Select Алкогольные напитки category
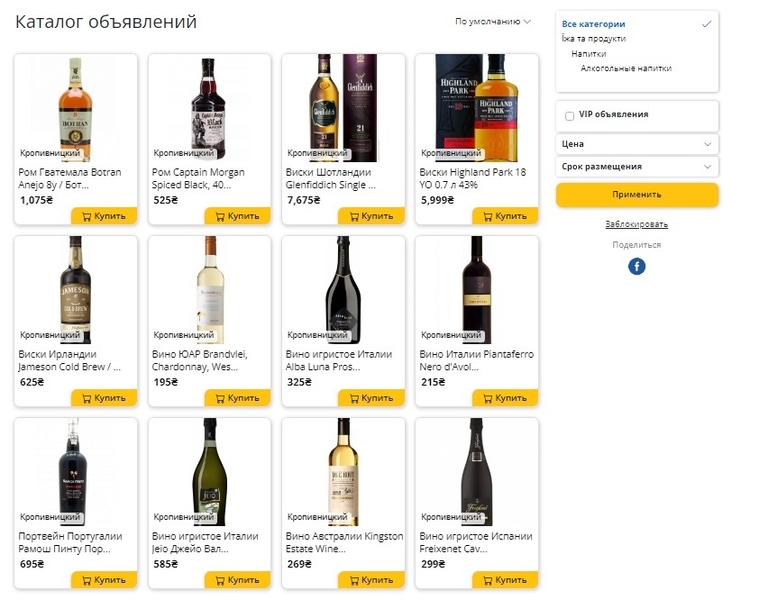Image resolution: width=759 pixels, height=600 pixels. pyautogui.click(x=626, y=69)
